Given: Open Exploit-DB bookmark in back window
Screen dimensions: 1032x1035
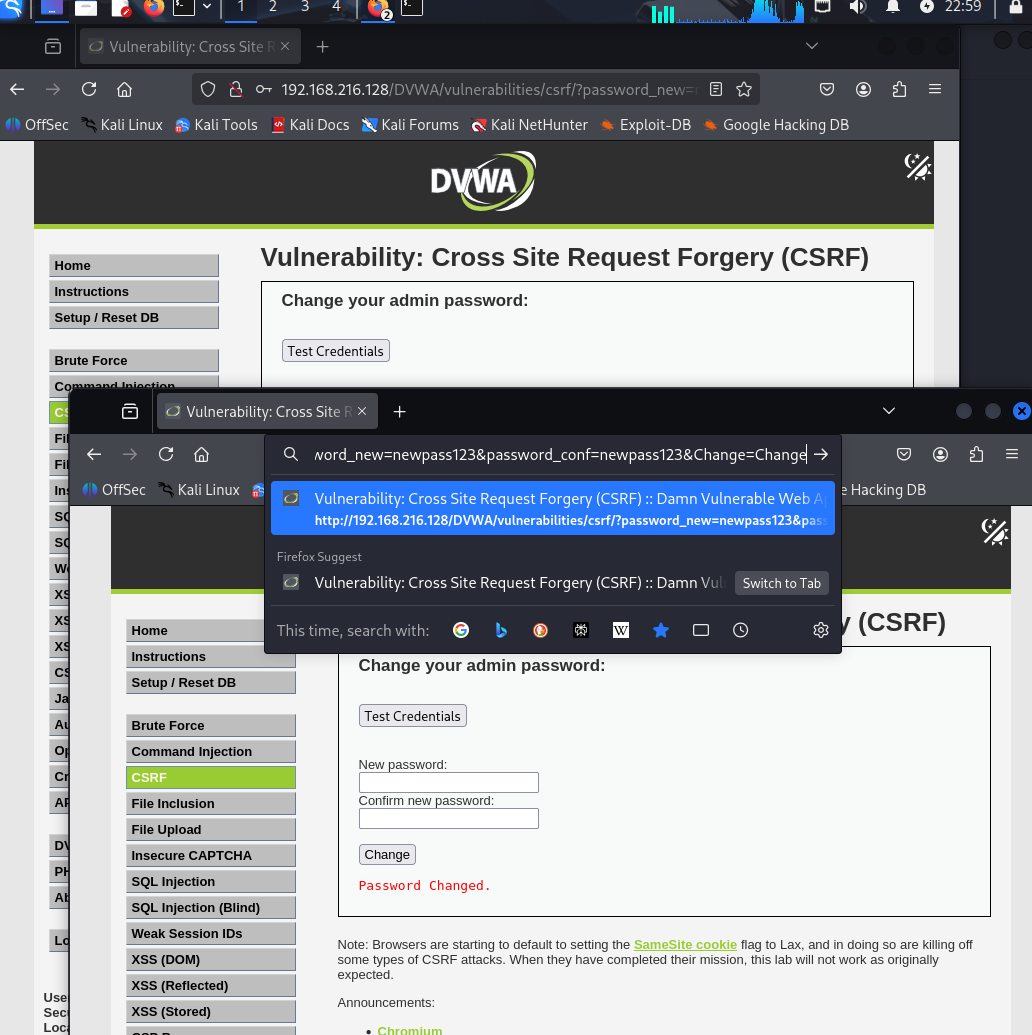Looking at the screenshot, I should pos(646,125).
